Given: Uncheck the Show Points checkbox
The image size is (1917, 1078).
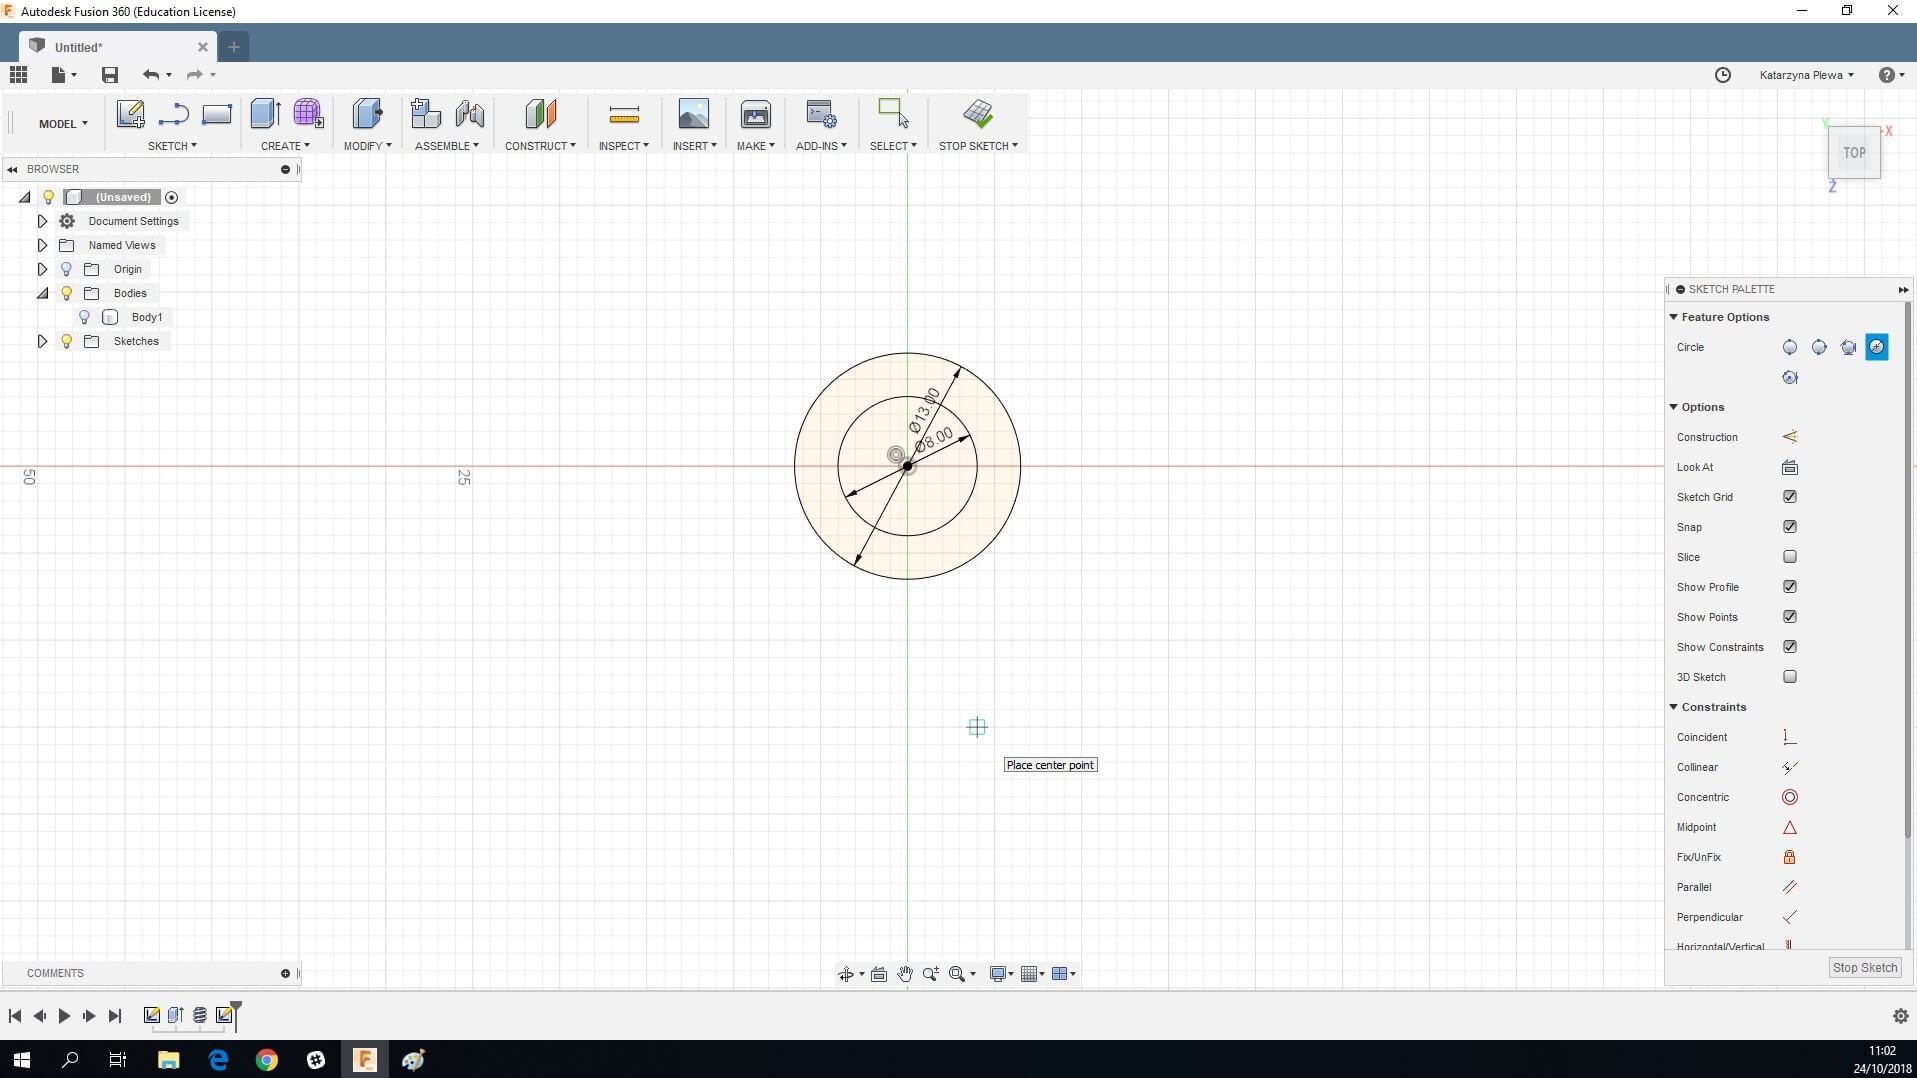Looking at the screenshot, I should pyautogui.click(x=1789, y=617).
